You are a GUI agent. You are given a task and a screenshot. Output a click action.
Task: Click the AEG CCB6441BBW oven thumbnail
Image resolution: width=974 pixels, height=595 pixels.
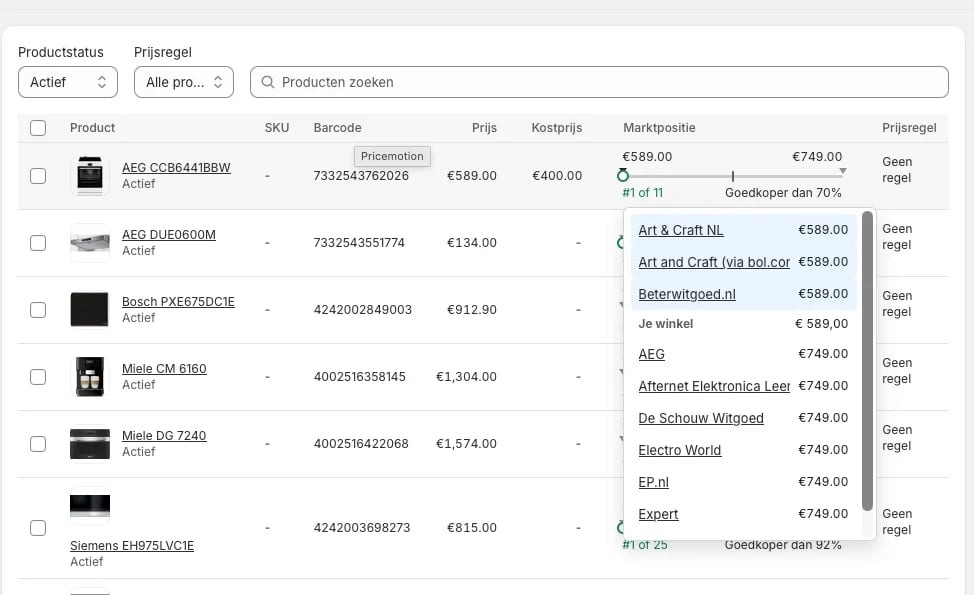click(89, 176)
